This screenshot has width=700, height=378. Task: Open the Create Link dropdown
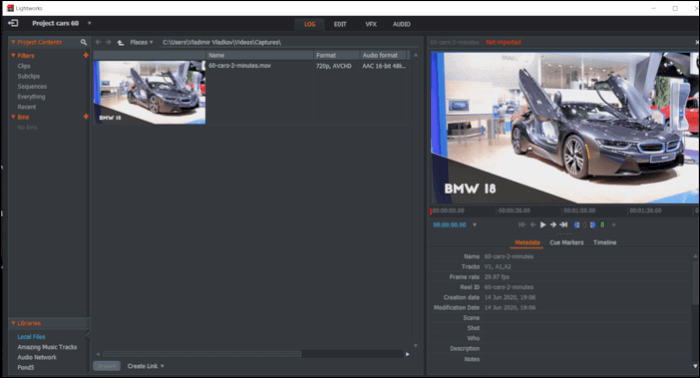pyautogui.click(x=146, y=366)
